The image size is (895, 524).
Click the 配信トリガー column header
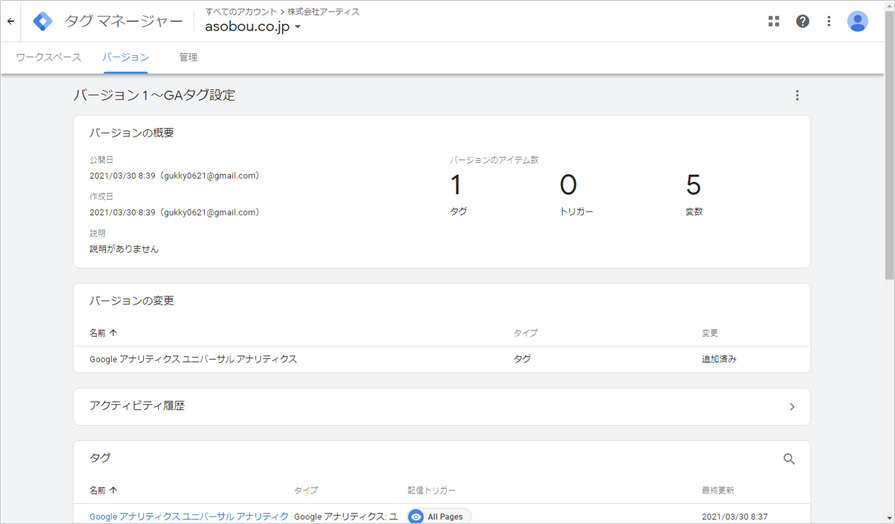[x=432, y=490]
